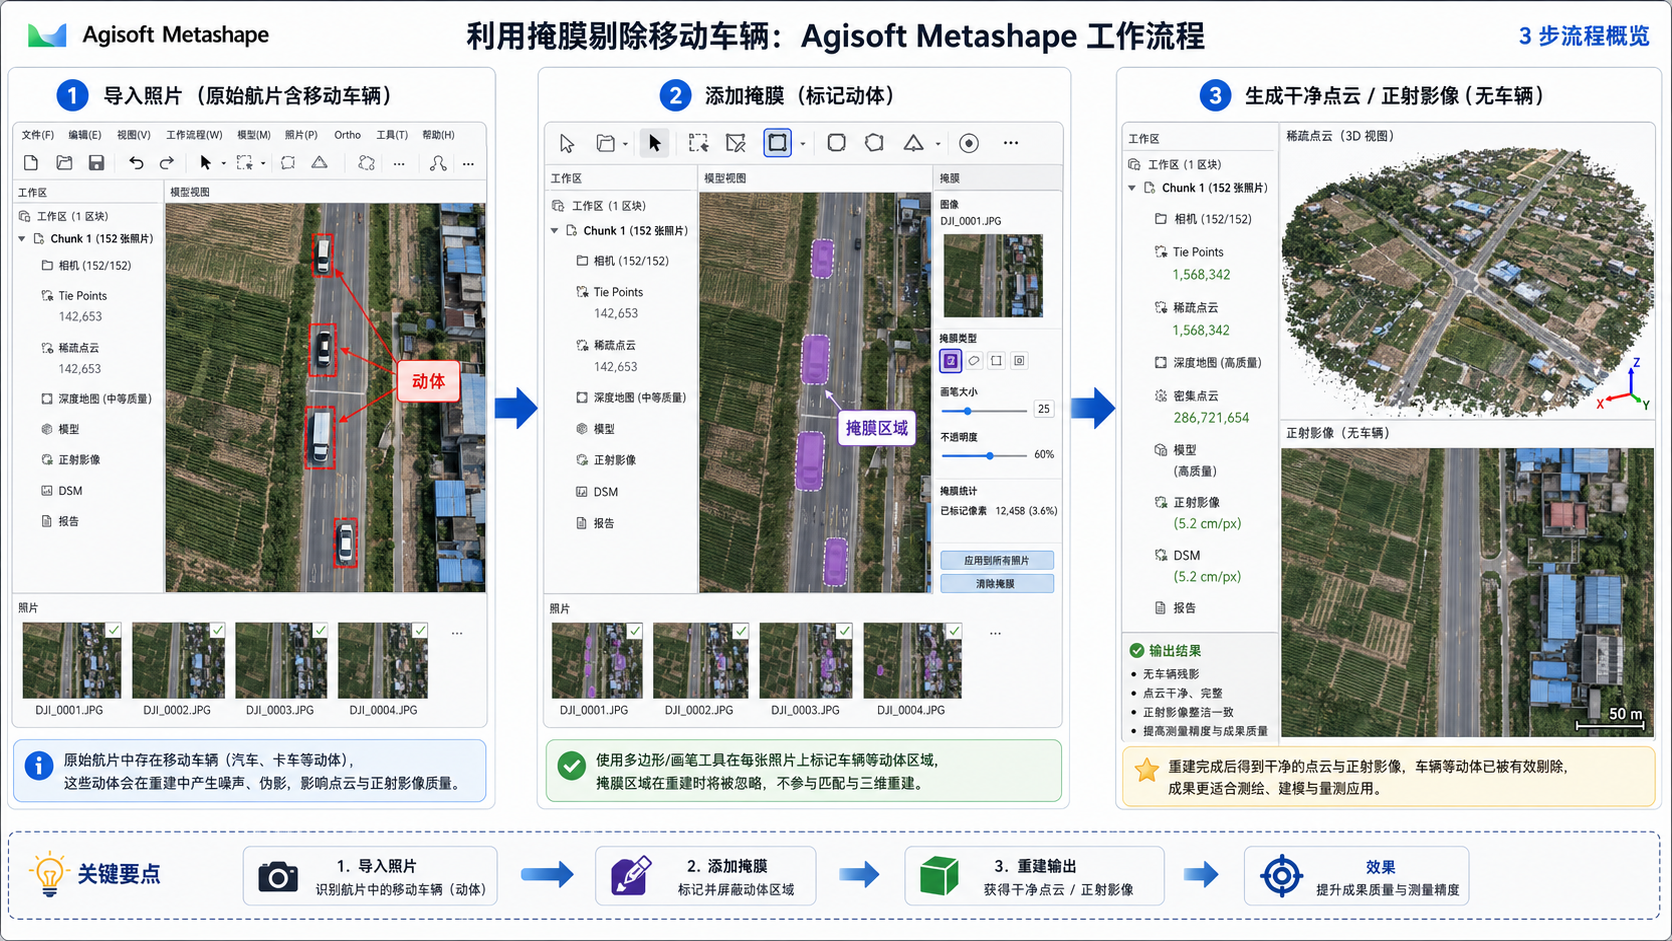Click the 清除掩膜 button
Image resolution: width=1672 pixels, height=941 pixels.
click(997, 583)
